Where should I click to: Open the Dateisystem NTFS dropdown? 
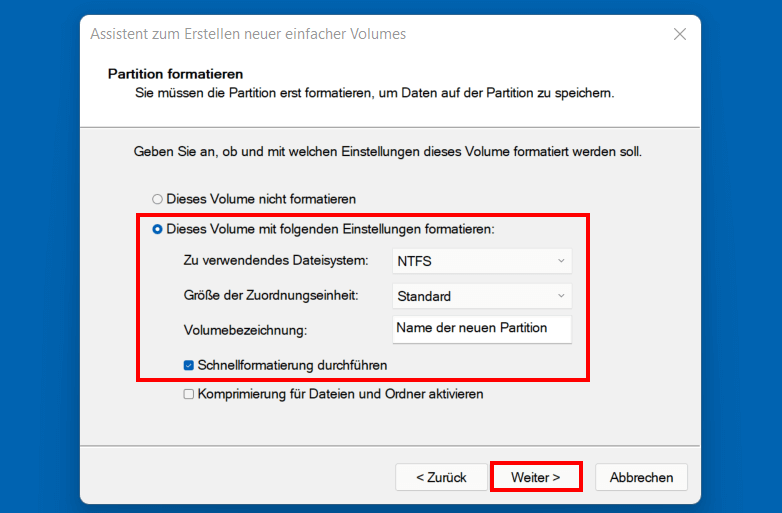pos(482,261)
